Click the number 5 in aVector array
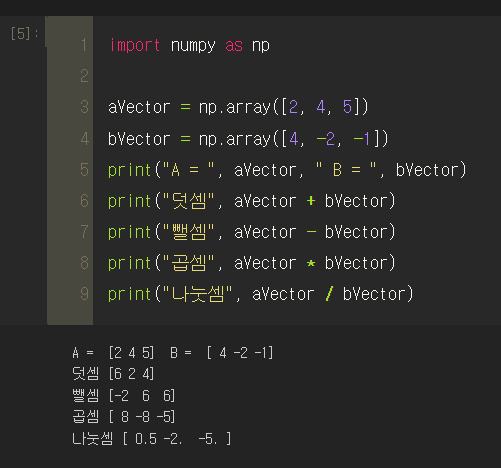The image size is (501, 468). 347,107
